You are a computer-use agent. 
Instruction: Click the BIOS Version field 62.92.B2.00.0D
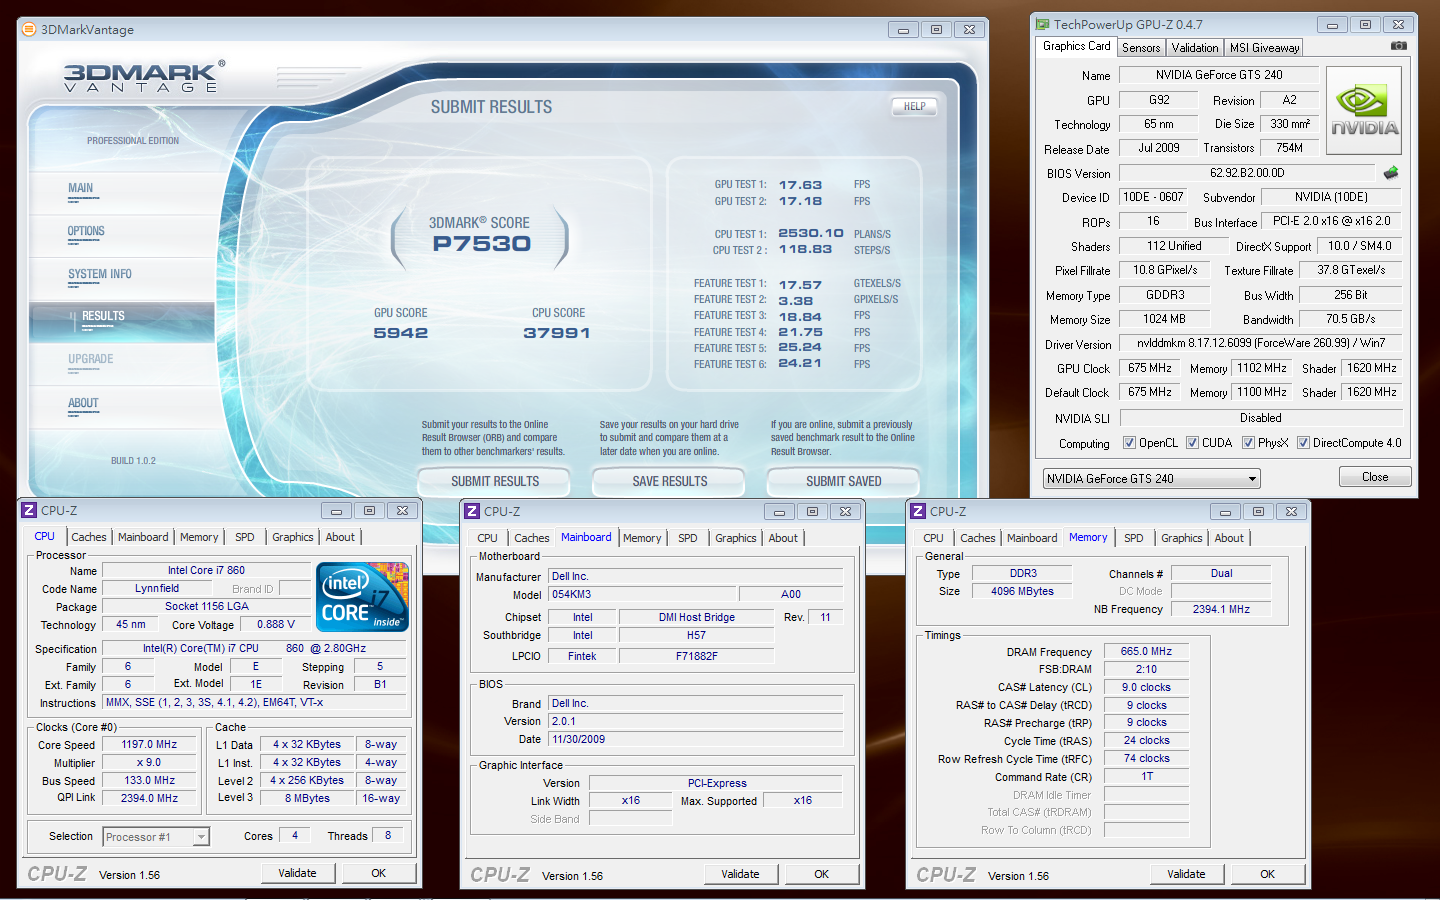pyautogui.click(x=1247, y=173)
